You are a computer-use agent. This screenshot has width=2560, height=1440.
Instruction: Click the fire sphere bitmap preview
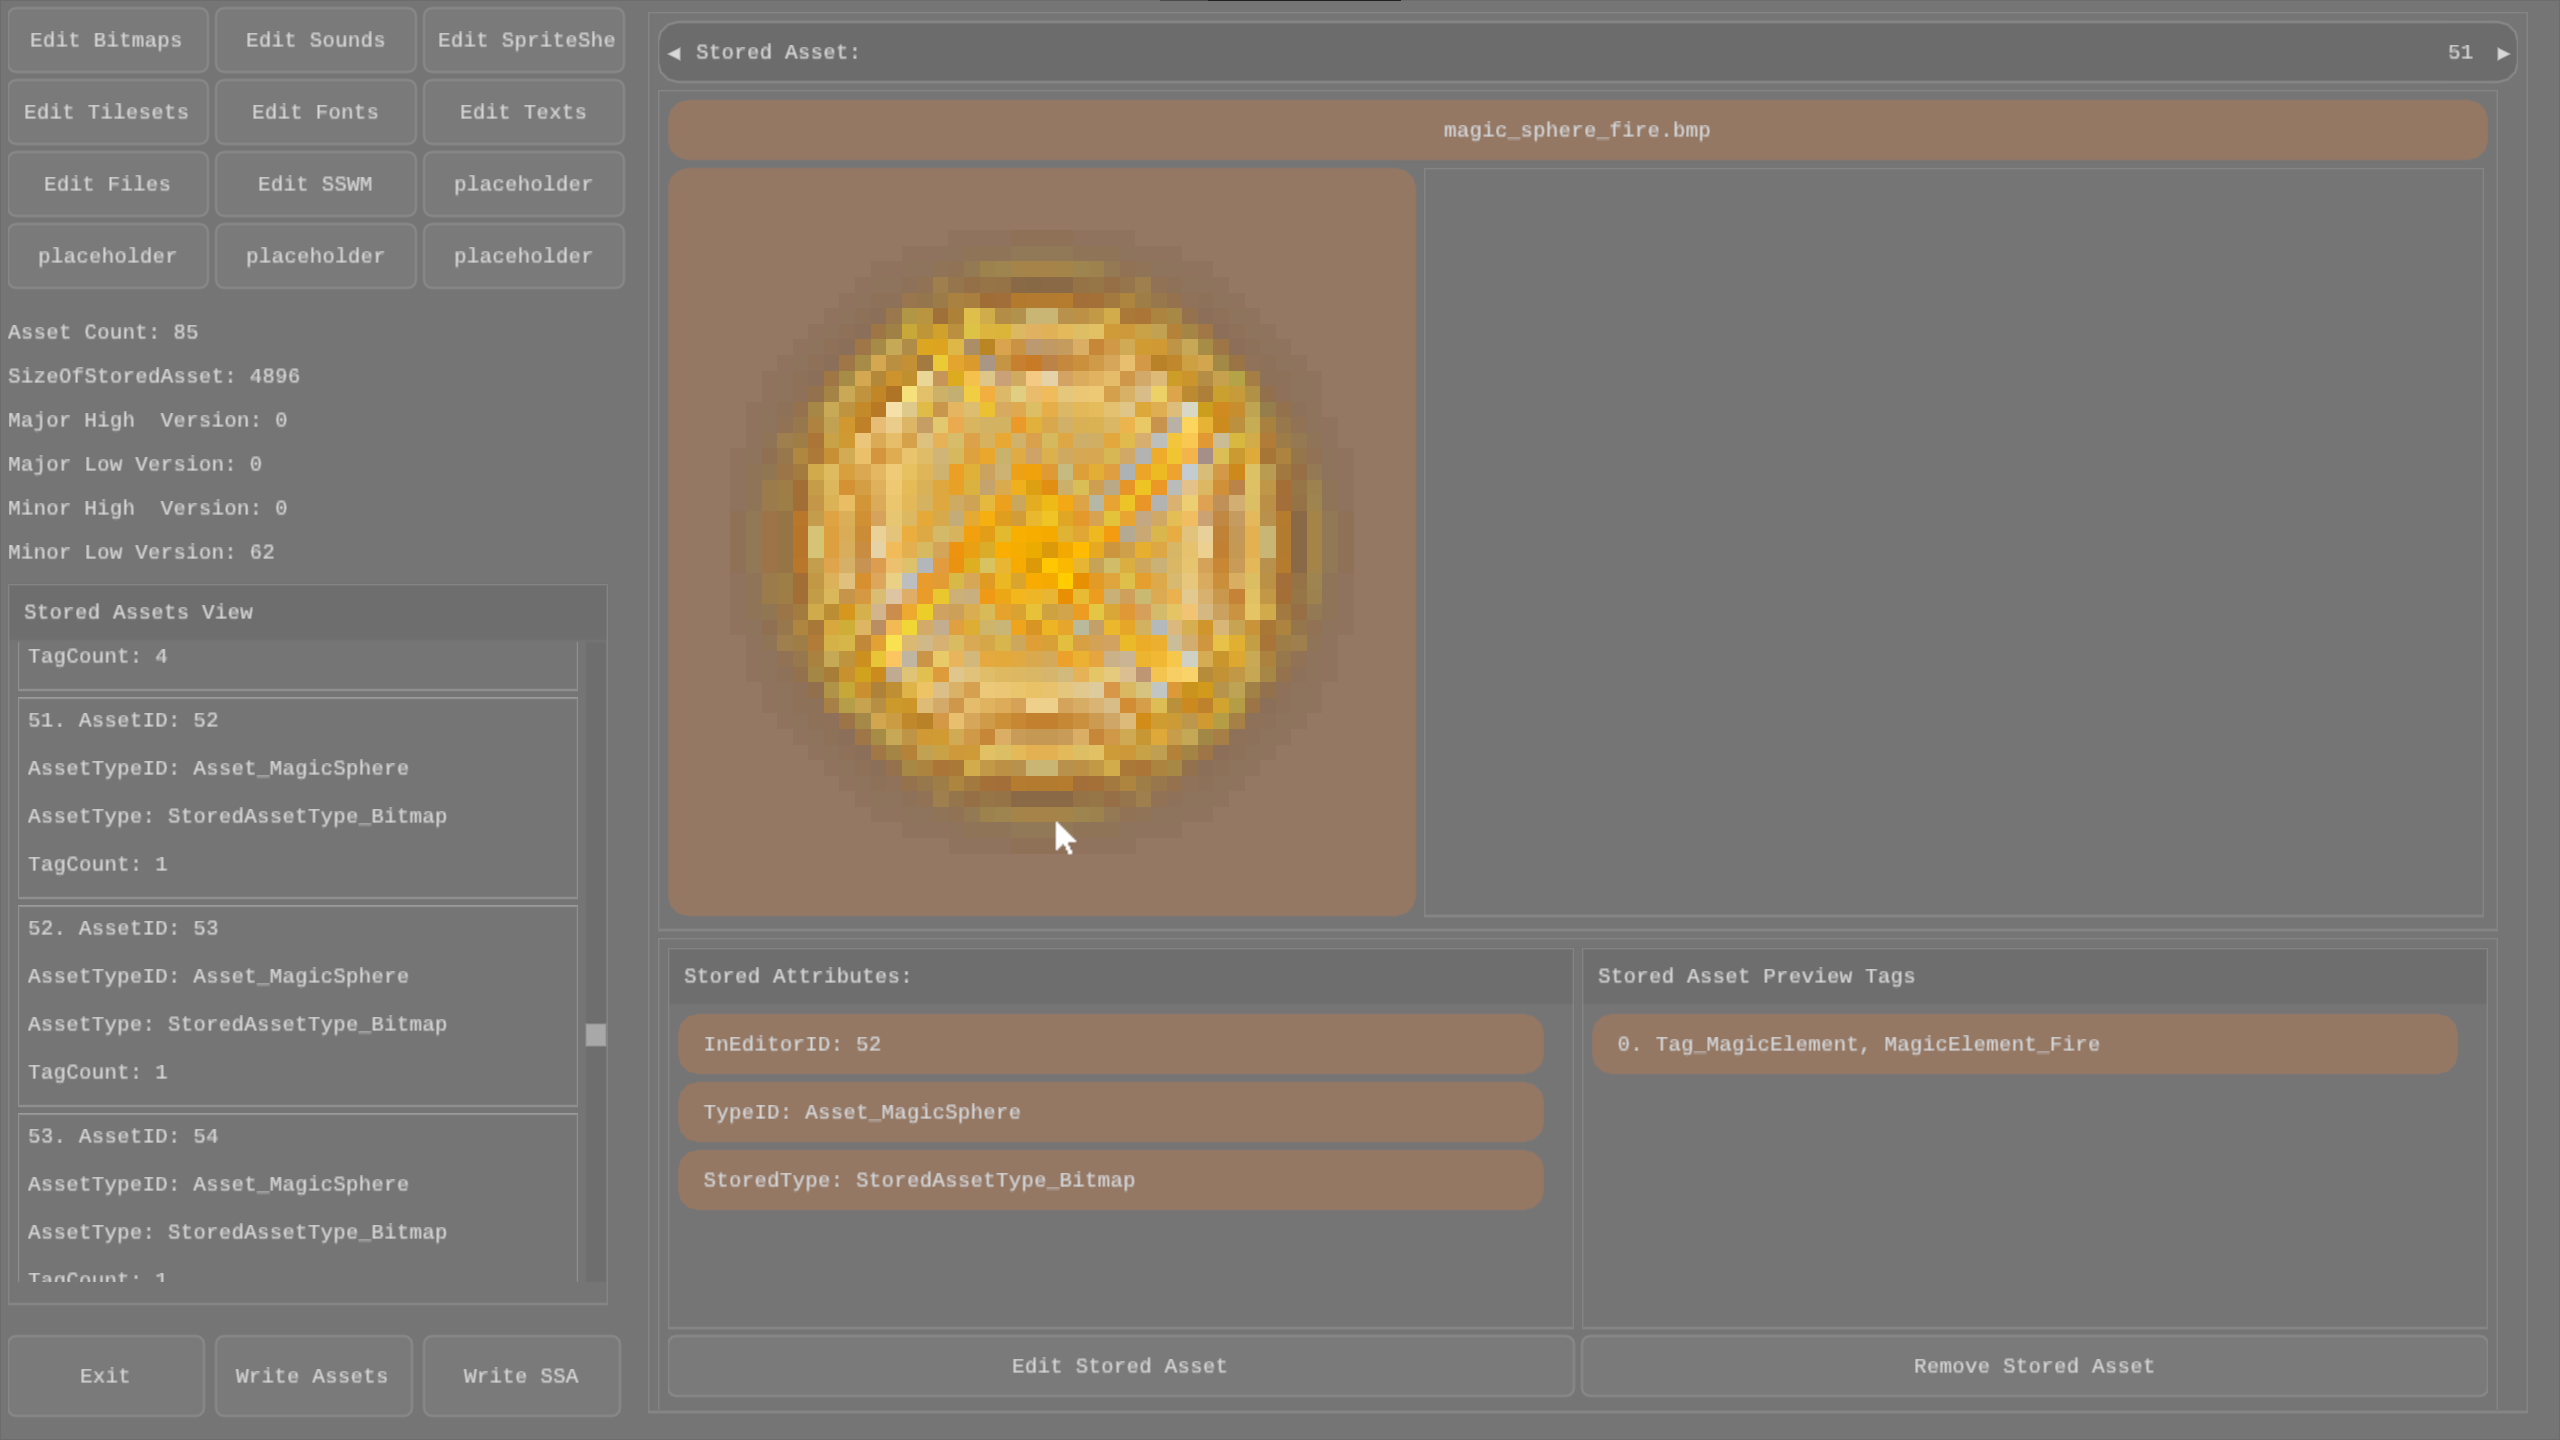pyautogui.click(x=1041, y=541)
